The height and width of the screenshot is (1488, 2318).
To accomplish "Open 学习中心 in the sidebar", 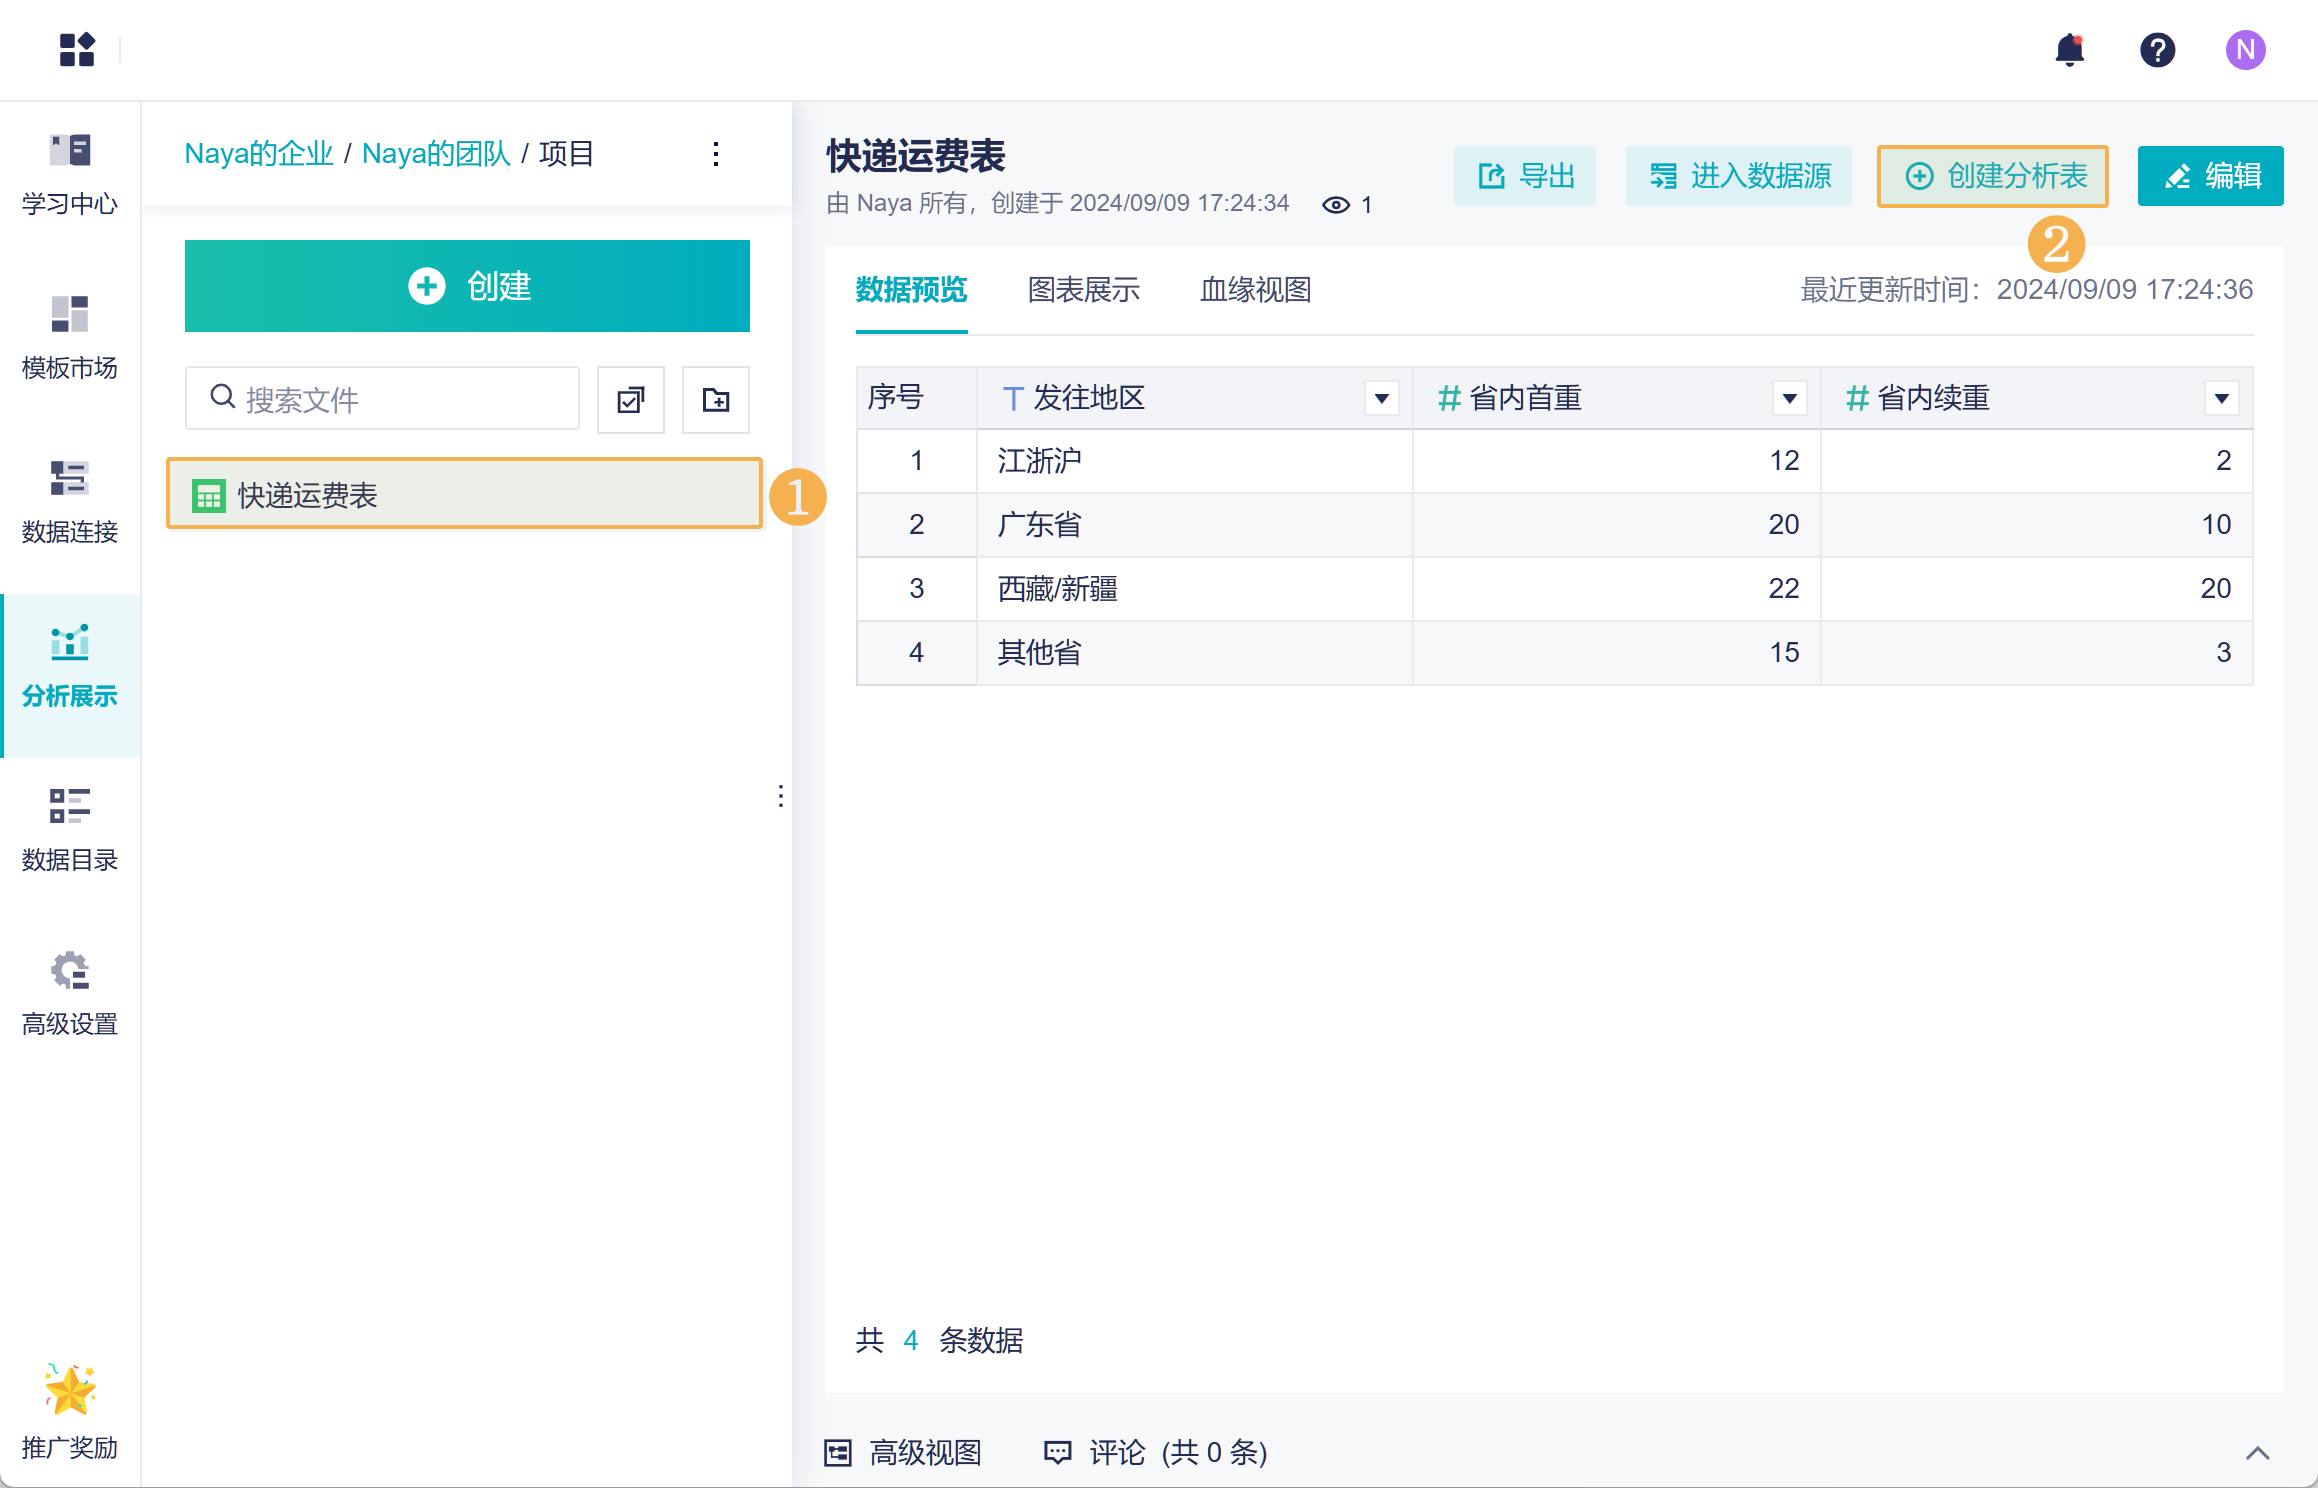I will click(x=70, y=175).
